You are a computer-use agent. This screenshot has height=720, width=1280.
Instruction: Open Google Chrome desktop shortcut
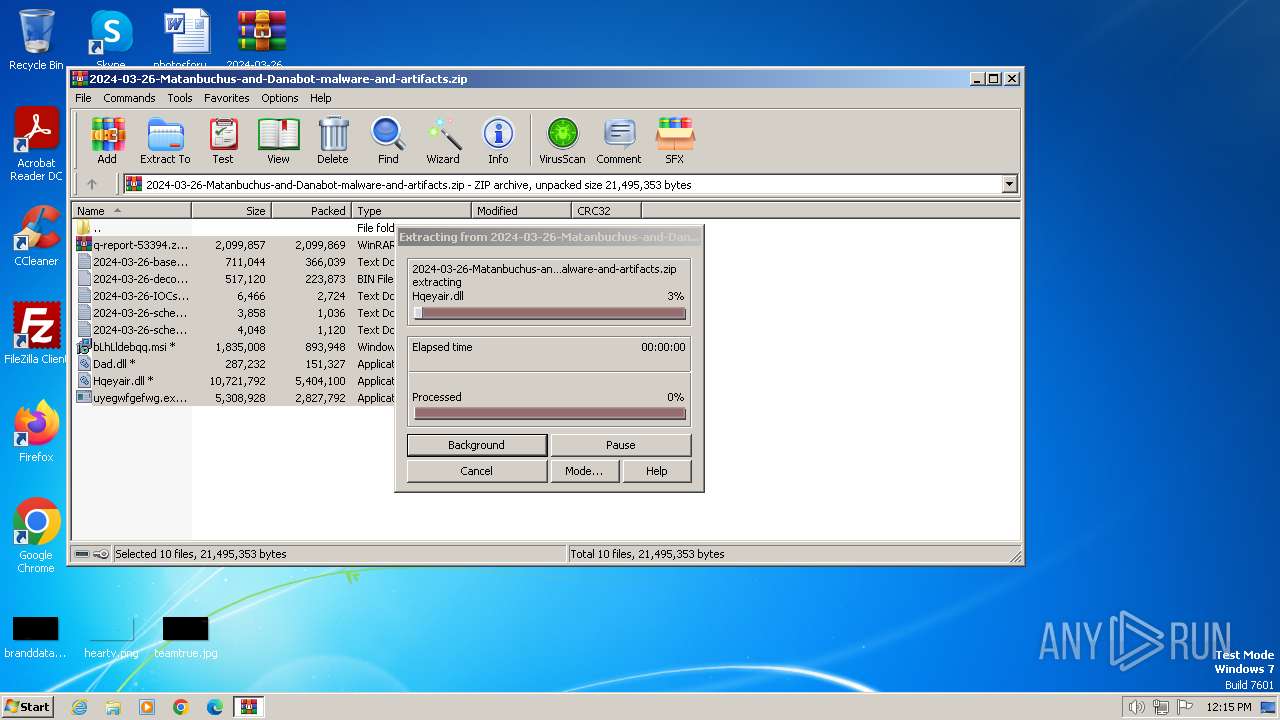coord(36,536)
